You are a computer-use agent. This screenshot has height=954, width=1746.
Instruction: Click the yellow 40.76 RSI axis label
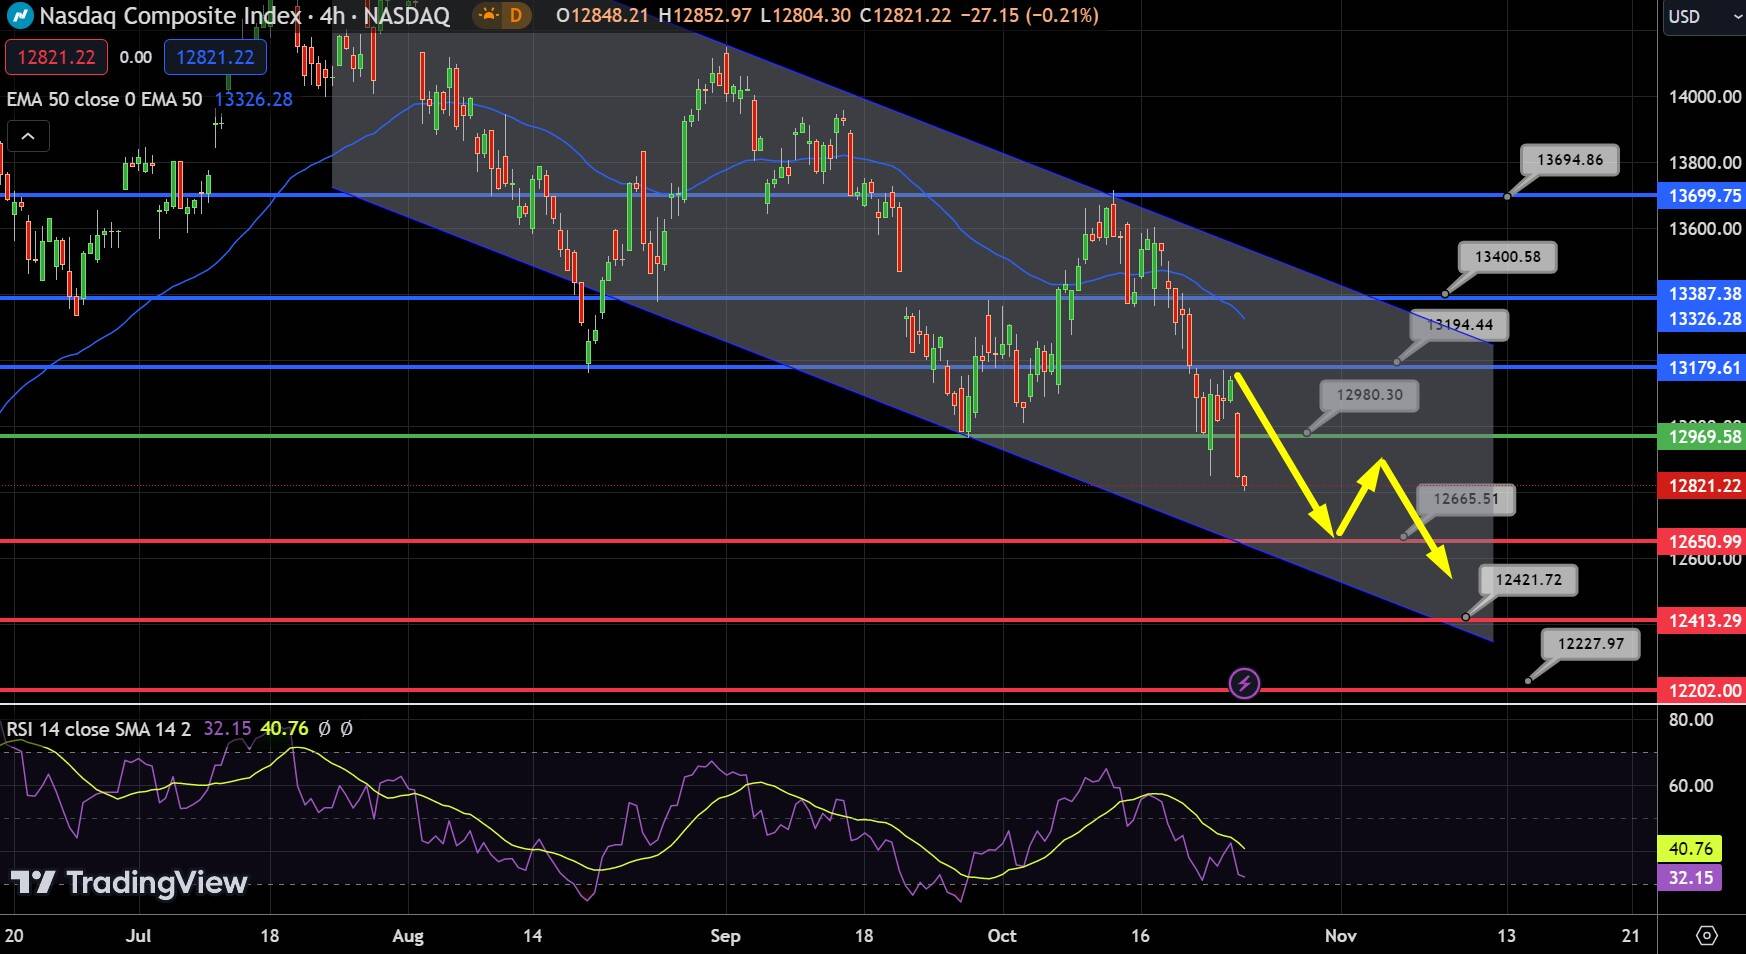point(1690,849)
